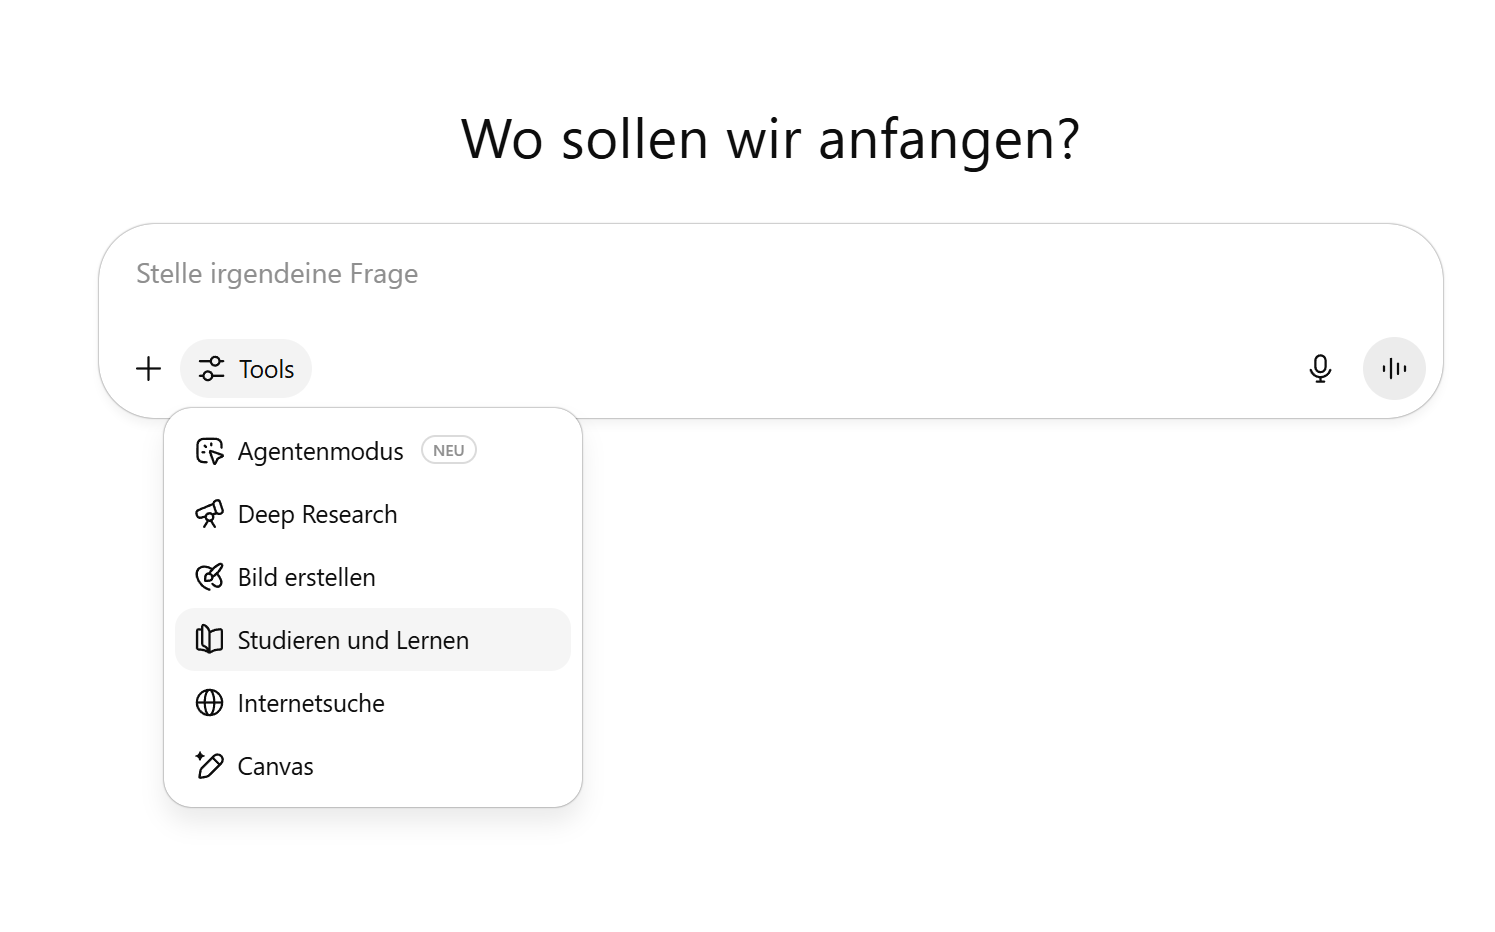
Task: Click the paint palette icon for Bild erstellen
Action: (209, 577)
